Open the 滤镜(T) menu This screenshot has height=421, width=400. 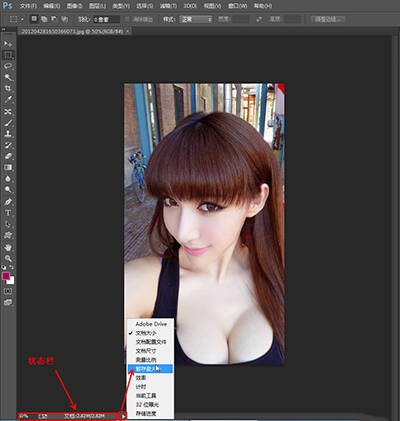tap(168, 6)
